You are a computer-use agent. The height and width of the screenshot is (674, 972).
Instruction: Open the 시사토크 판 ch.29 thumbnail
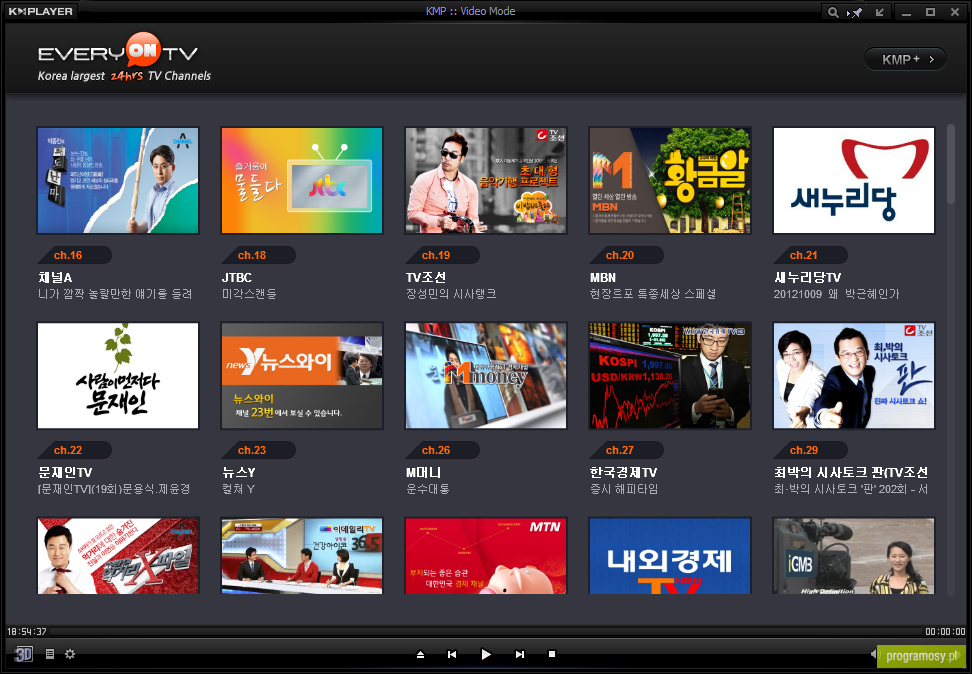[854, 376]
